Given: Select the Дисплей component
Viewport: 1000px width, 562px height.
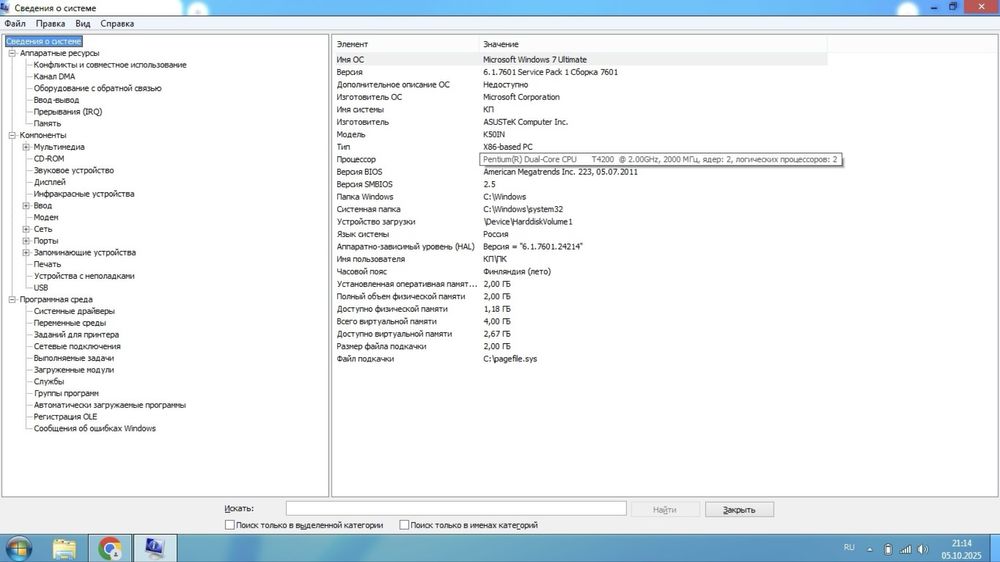Looking at the screenshot, I should tap(49, 182).
